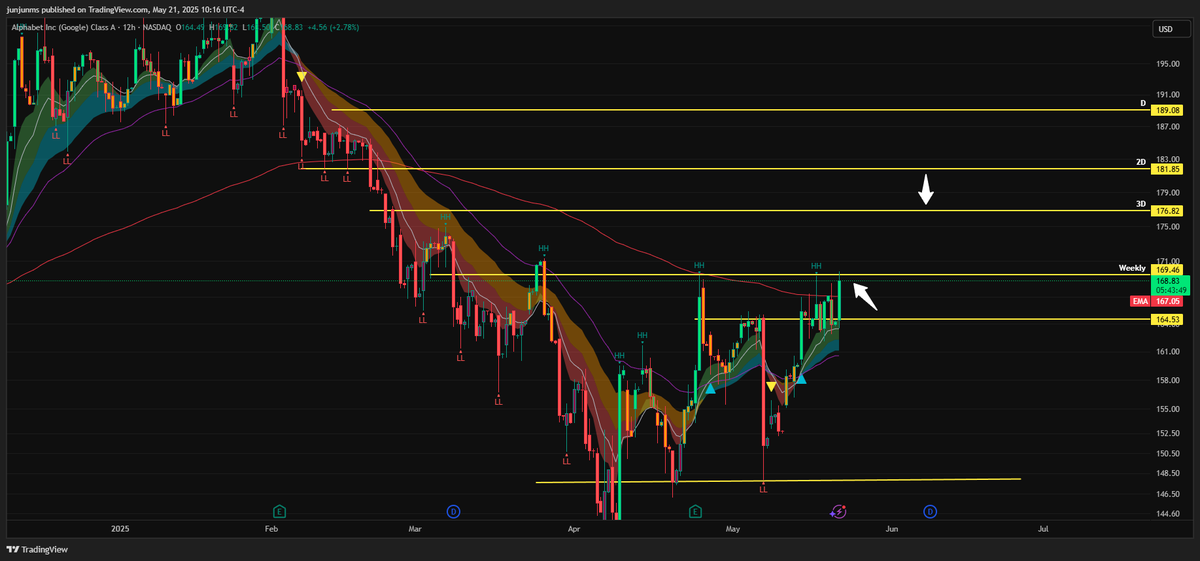Click the 148.50 price axis value
The height and width of the screenshot is (561, 1200).
pos(1167,474)
